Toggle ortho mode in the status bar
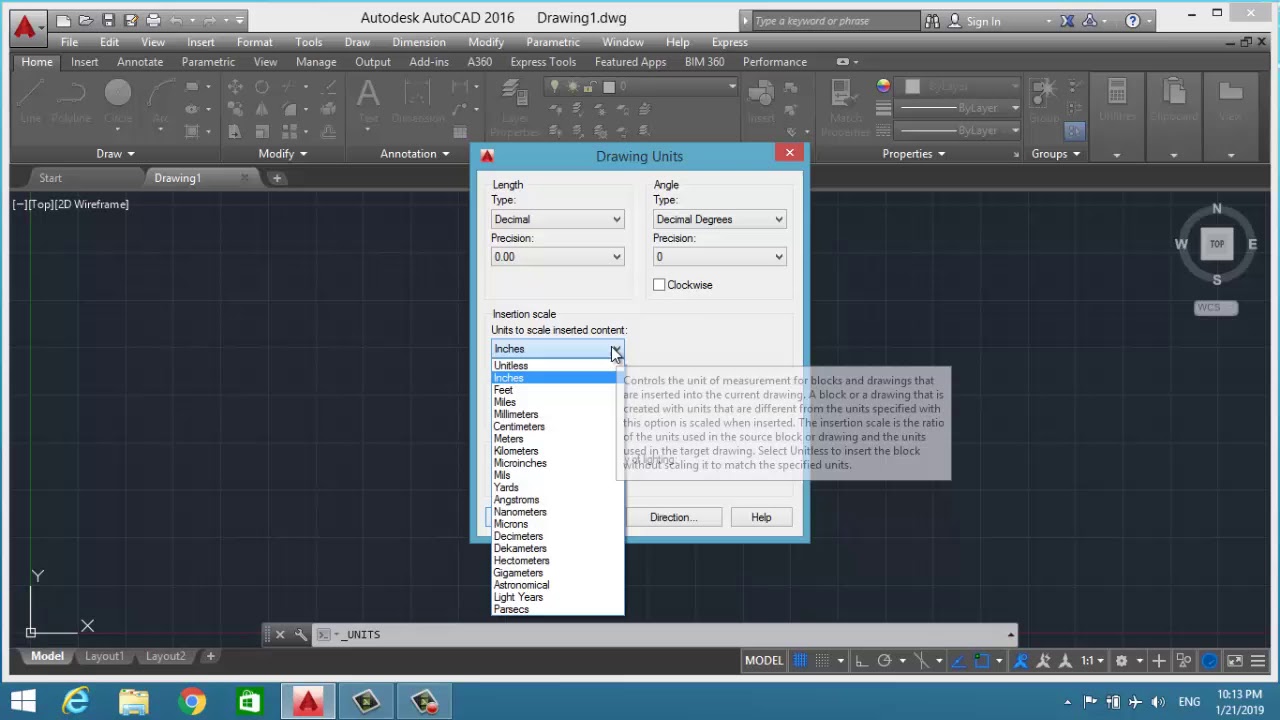1280x720 pixels. tap(861, 660)
